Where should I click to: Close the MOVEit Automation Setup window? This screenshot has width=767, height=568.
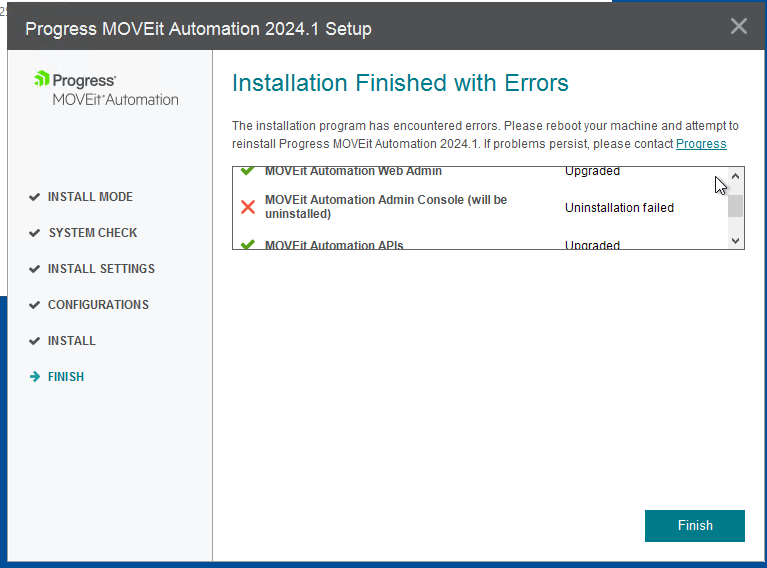[739, 26]
